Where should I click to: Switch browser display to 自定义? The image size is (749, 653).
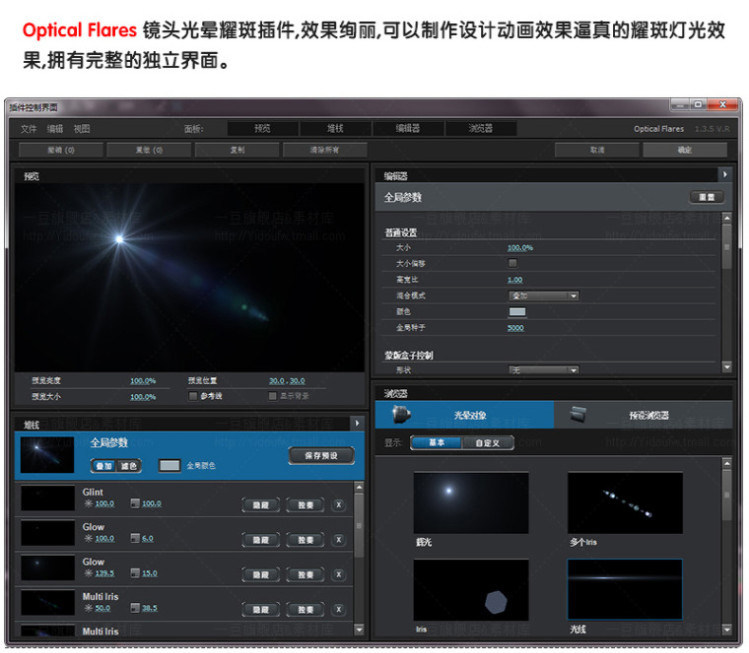tap(488, 443)
